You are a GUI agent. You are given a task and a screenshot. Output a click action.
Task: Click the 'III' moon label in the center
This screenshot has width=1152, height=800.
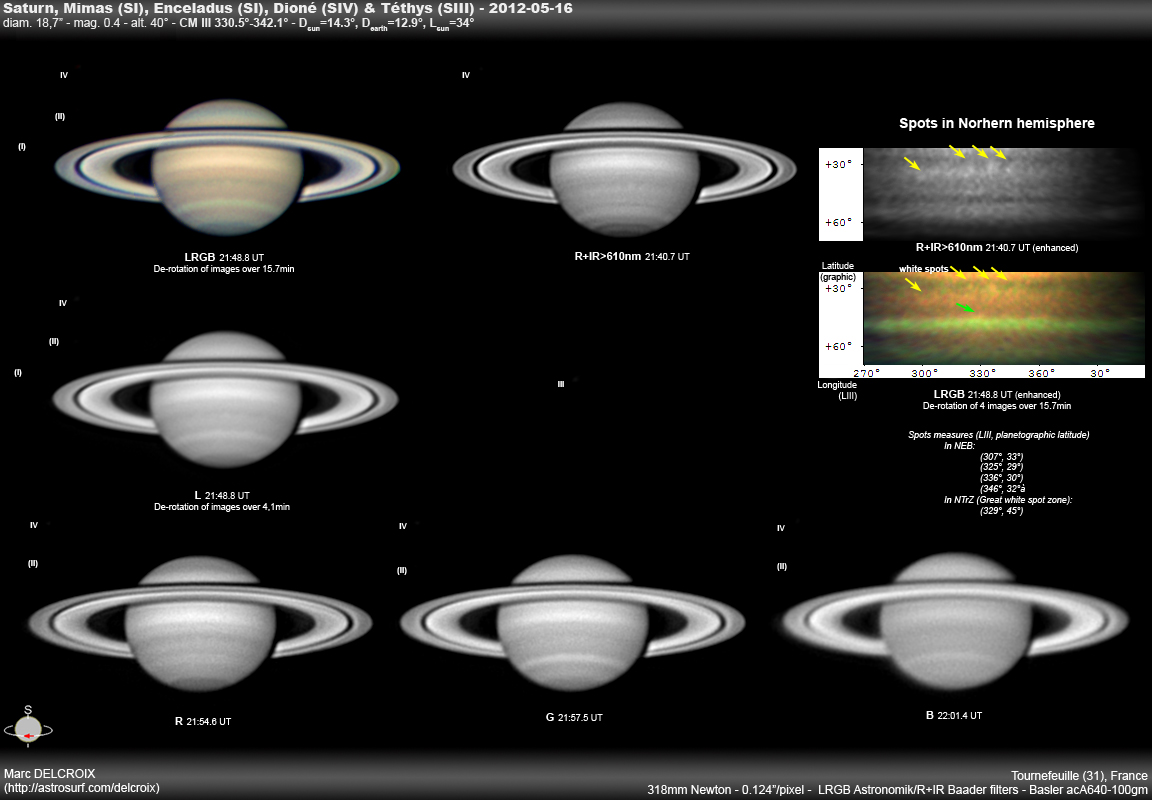561,383
